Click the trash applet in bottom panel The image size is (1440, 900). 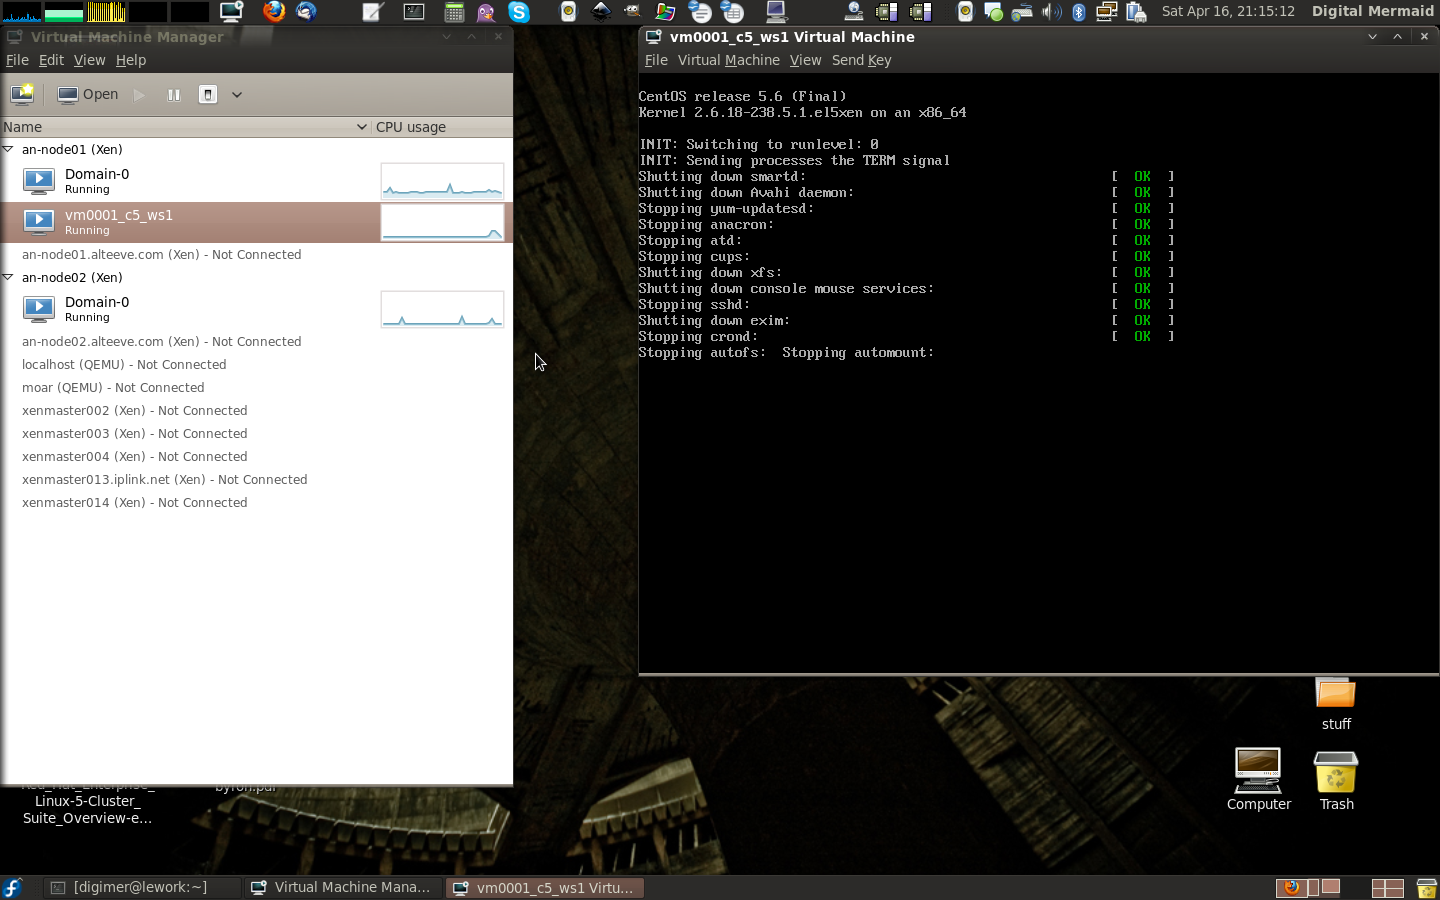[x=1426, y=887]
